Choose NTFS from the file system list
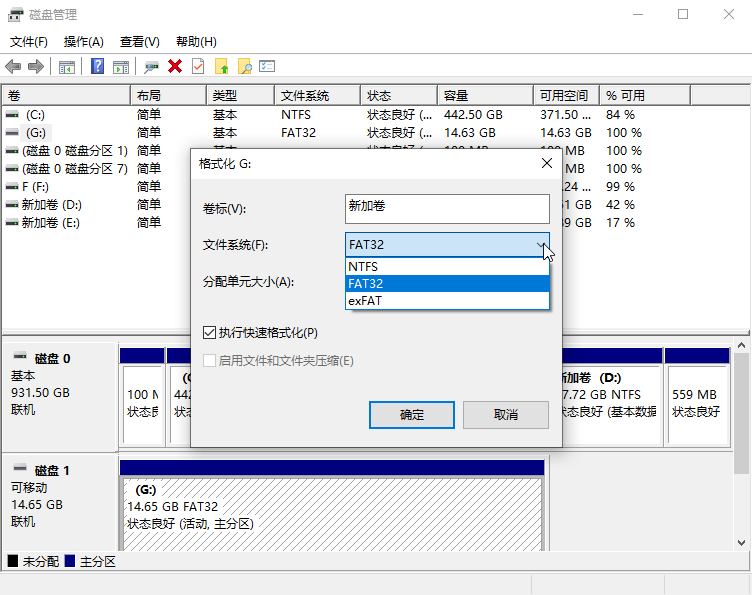The width and height of the screenshot is (752, 595). point(447,267)
